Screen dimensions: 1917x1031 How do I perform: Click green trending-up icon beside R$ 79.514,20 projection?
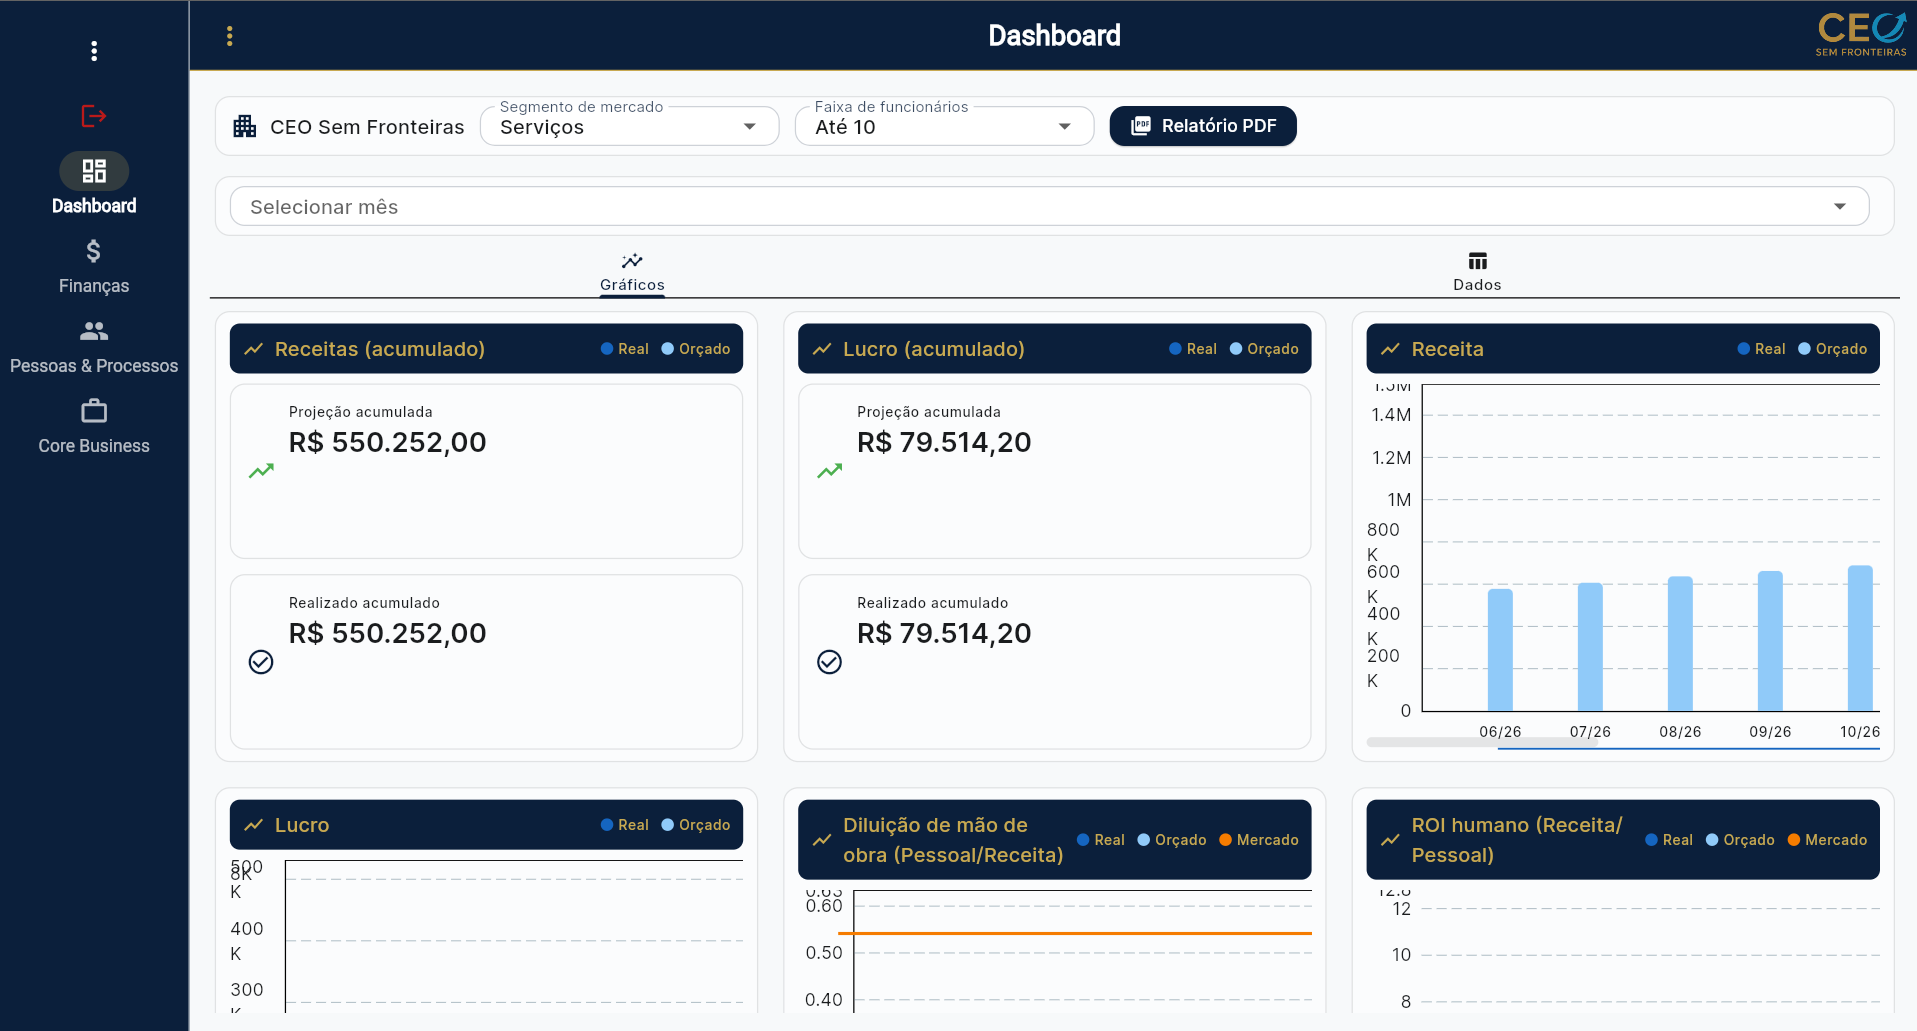829,471
